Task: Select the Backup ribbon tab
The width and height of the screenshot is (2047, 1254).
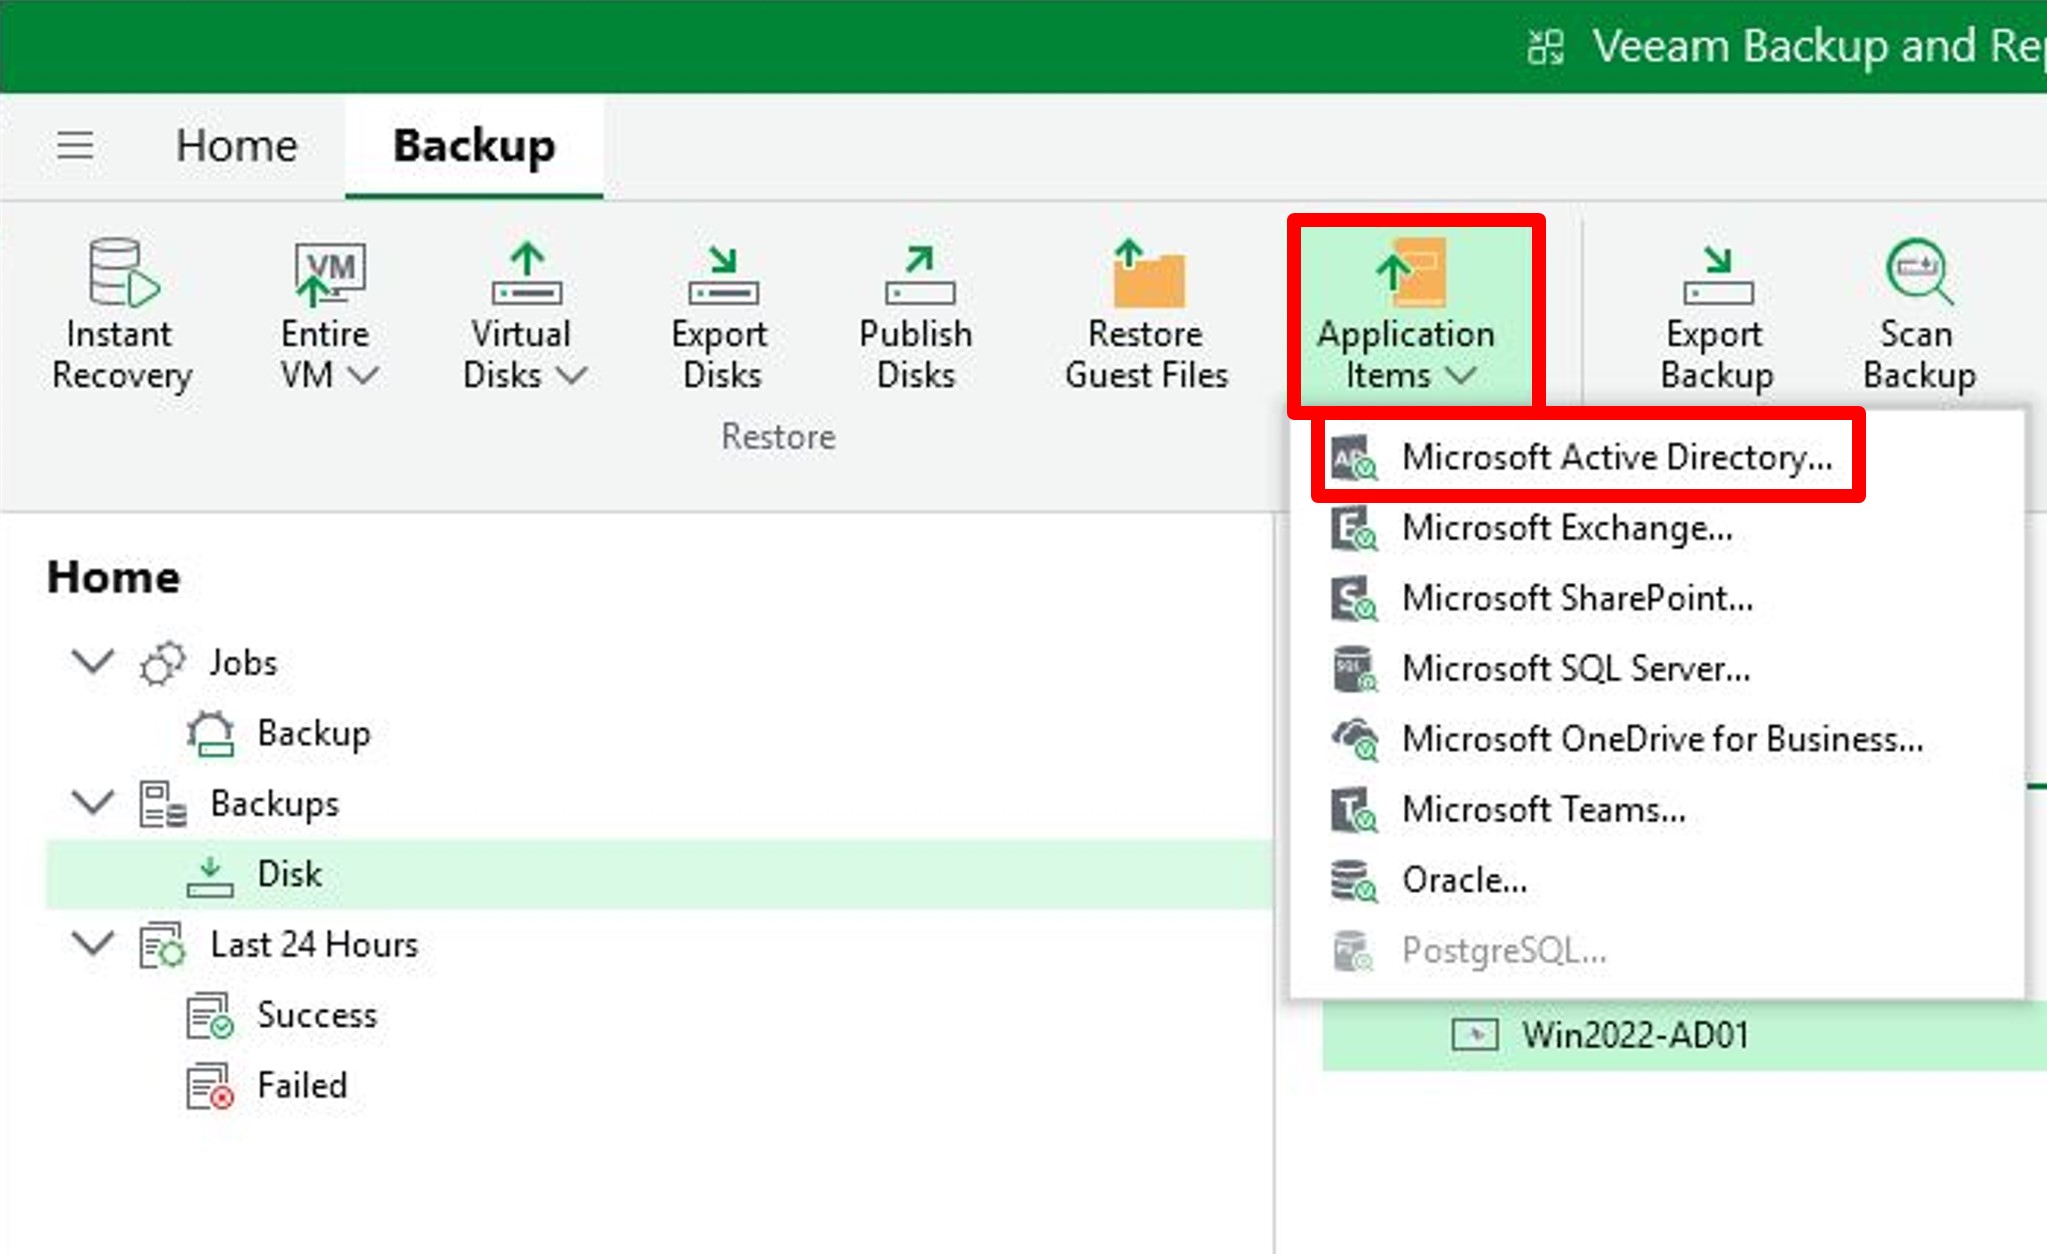Action: click(474, 146)
